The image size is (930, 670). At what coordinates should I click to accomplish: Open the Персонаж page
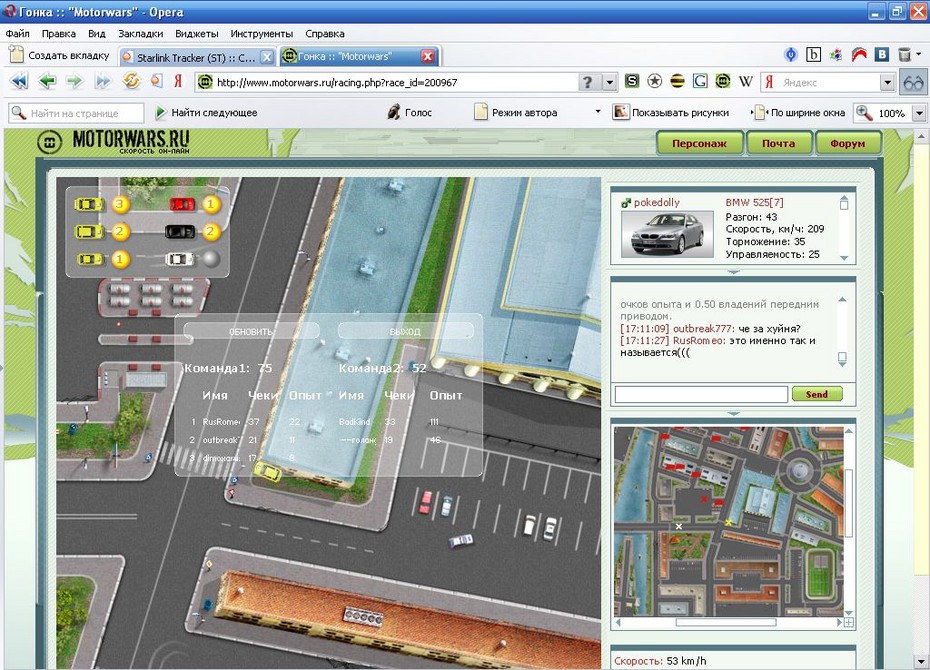click(700, 143)
